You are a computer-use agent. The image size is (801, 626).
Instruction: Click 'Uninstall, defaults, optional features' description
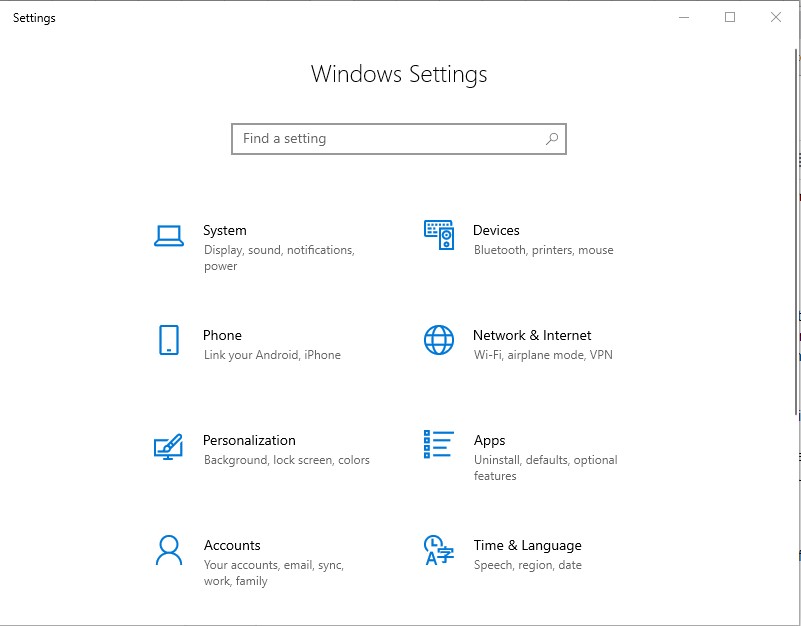click(x=546, y=468)
